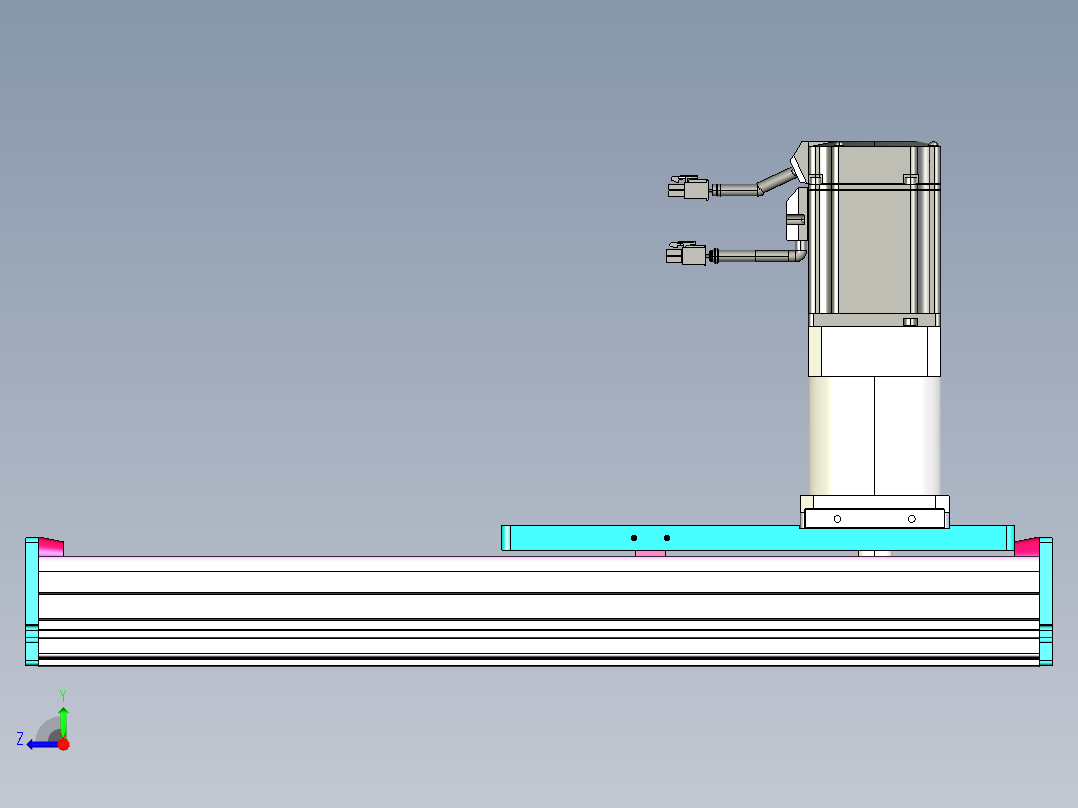
Task: Select the right pink bumper stop
Action: coord(1027,547)
